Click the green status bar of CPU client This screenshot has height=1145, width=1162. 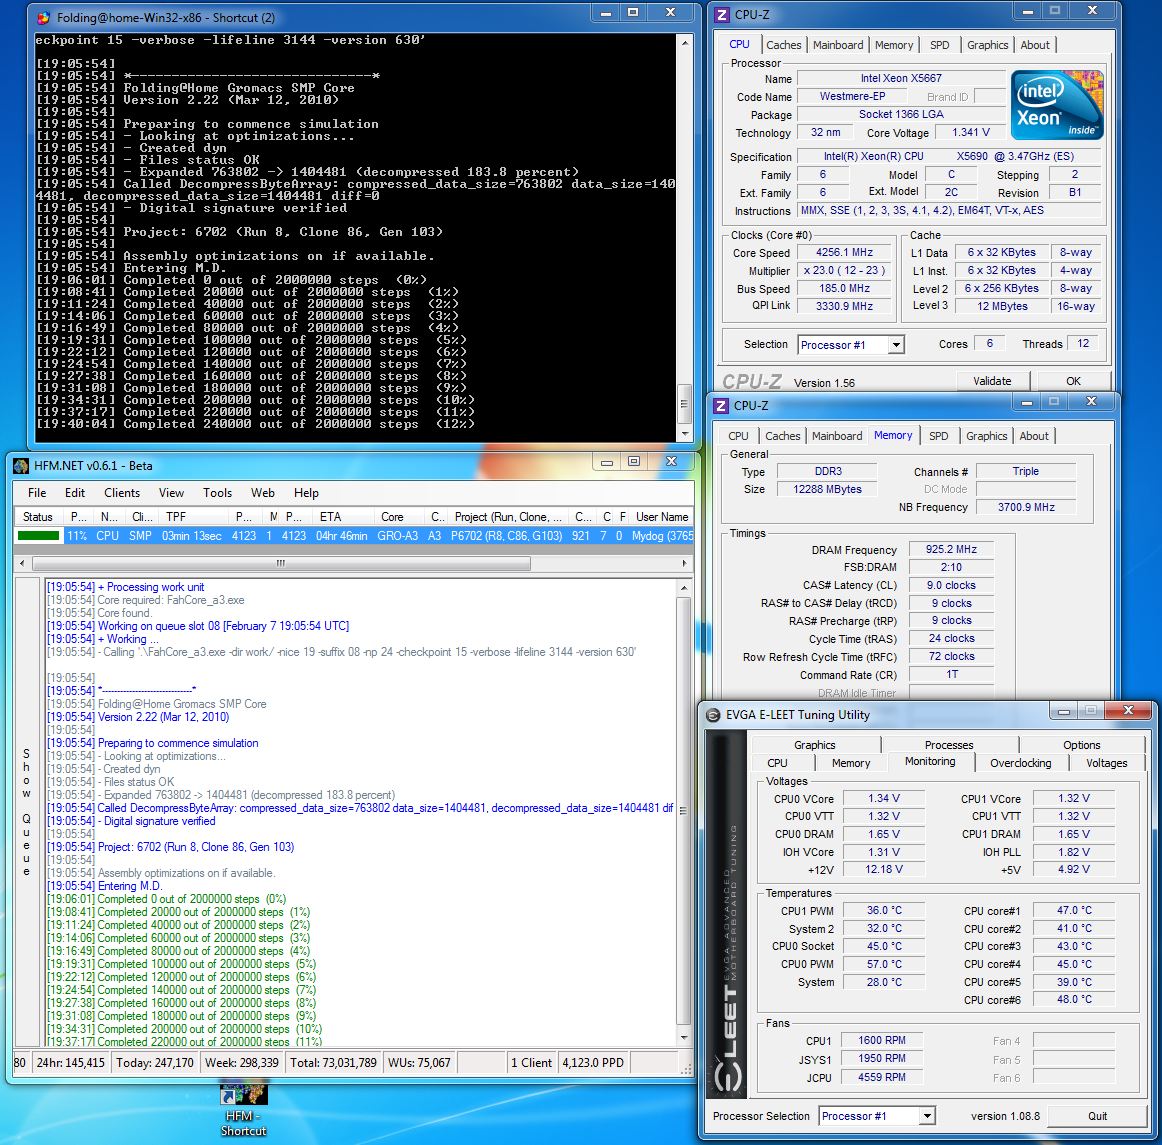[38, 536]
